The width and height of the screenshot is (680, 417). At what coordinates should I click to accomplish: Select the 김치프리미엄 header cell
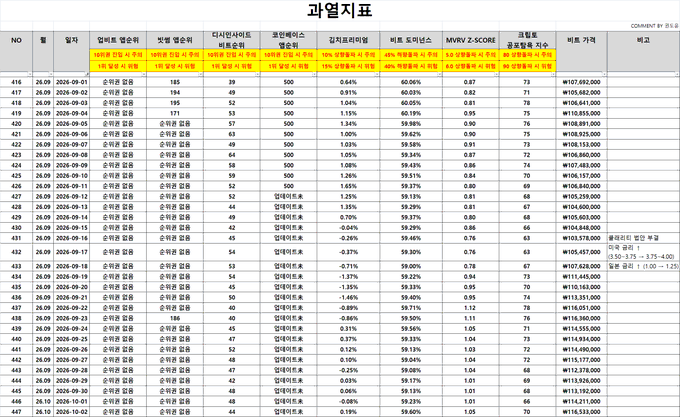click(348, 40)
